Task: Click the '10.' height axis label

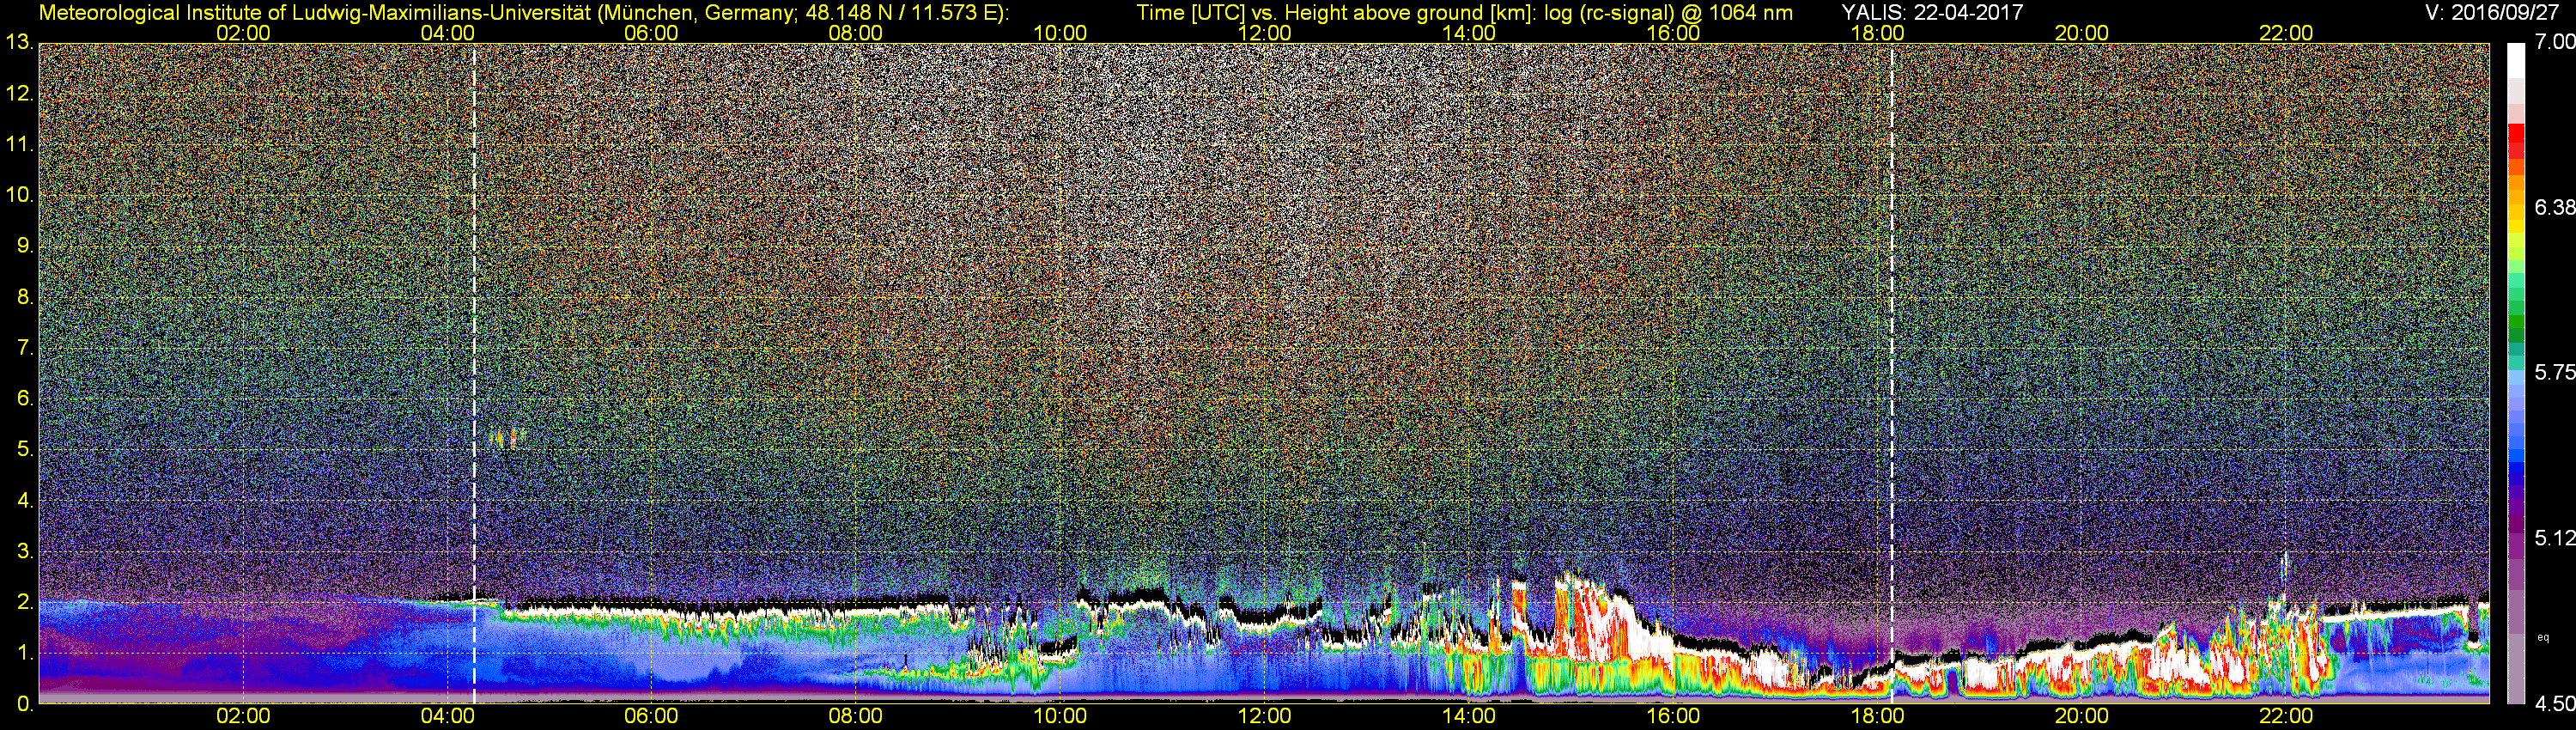Action: point(19,195)
